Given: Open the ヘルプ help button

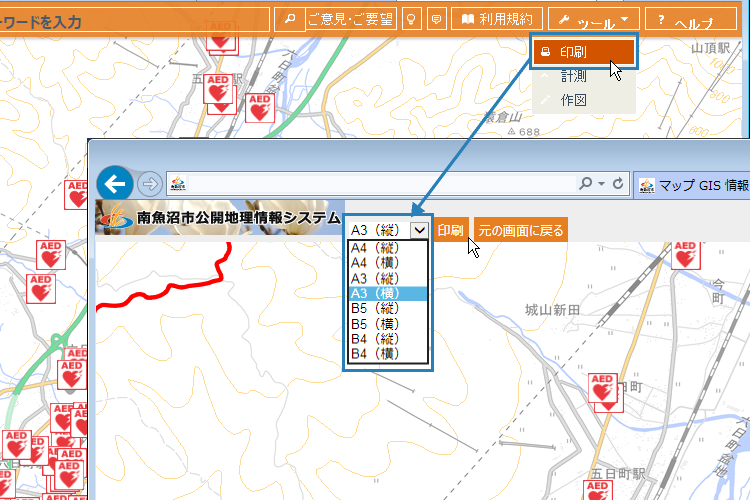Looking at the screenshot, I should click(691, 19).
